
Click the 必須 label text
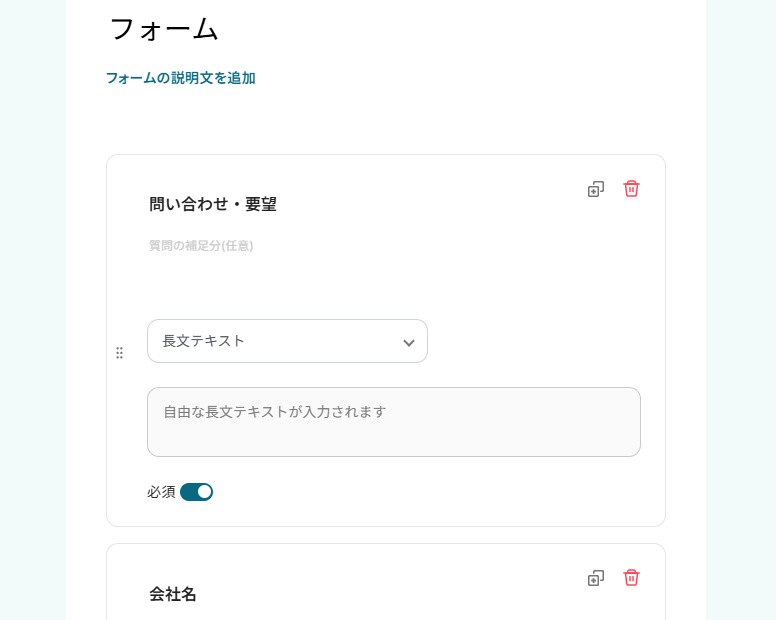coord(161,492)
